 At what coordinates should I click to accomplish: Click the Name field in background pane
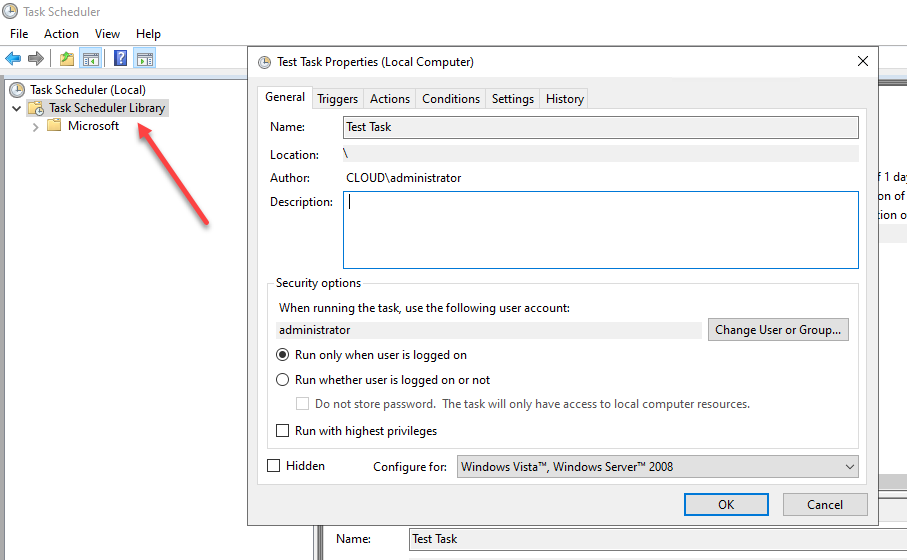(658, 539)
